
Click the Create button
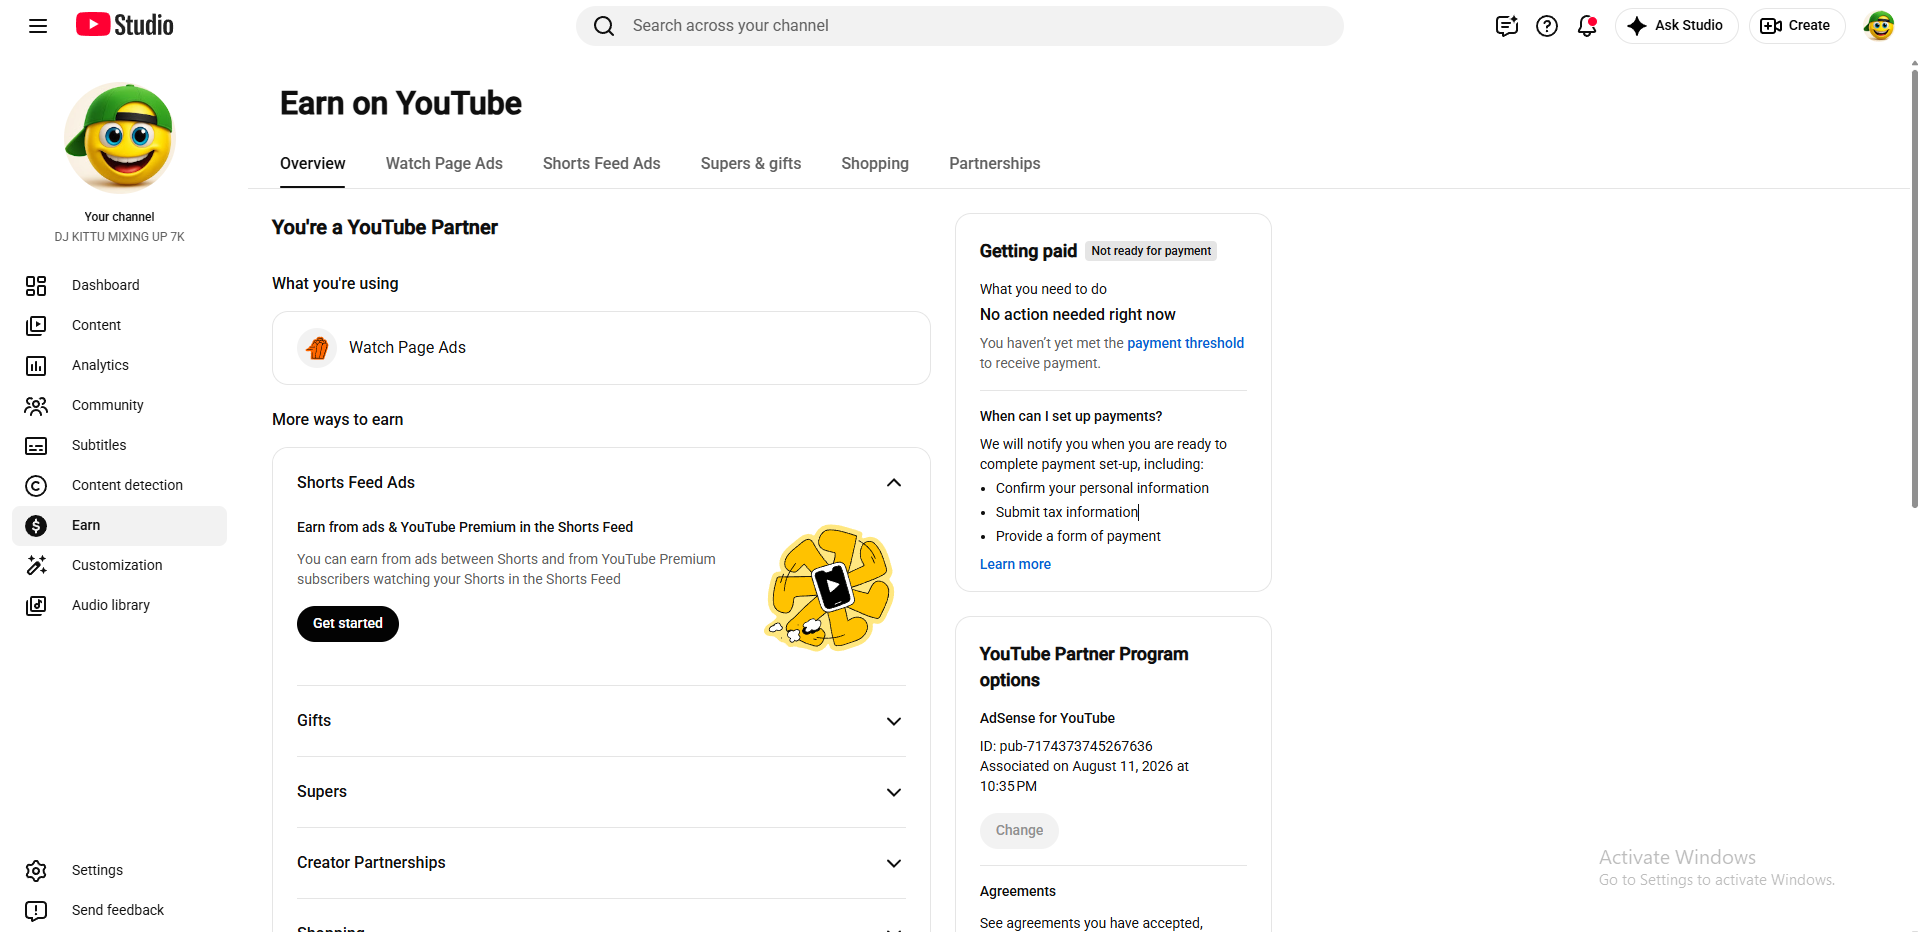[x=1796, y=26]
